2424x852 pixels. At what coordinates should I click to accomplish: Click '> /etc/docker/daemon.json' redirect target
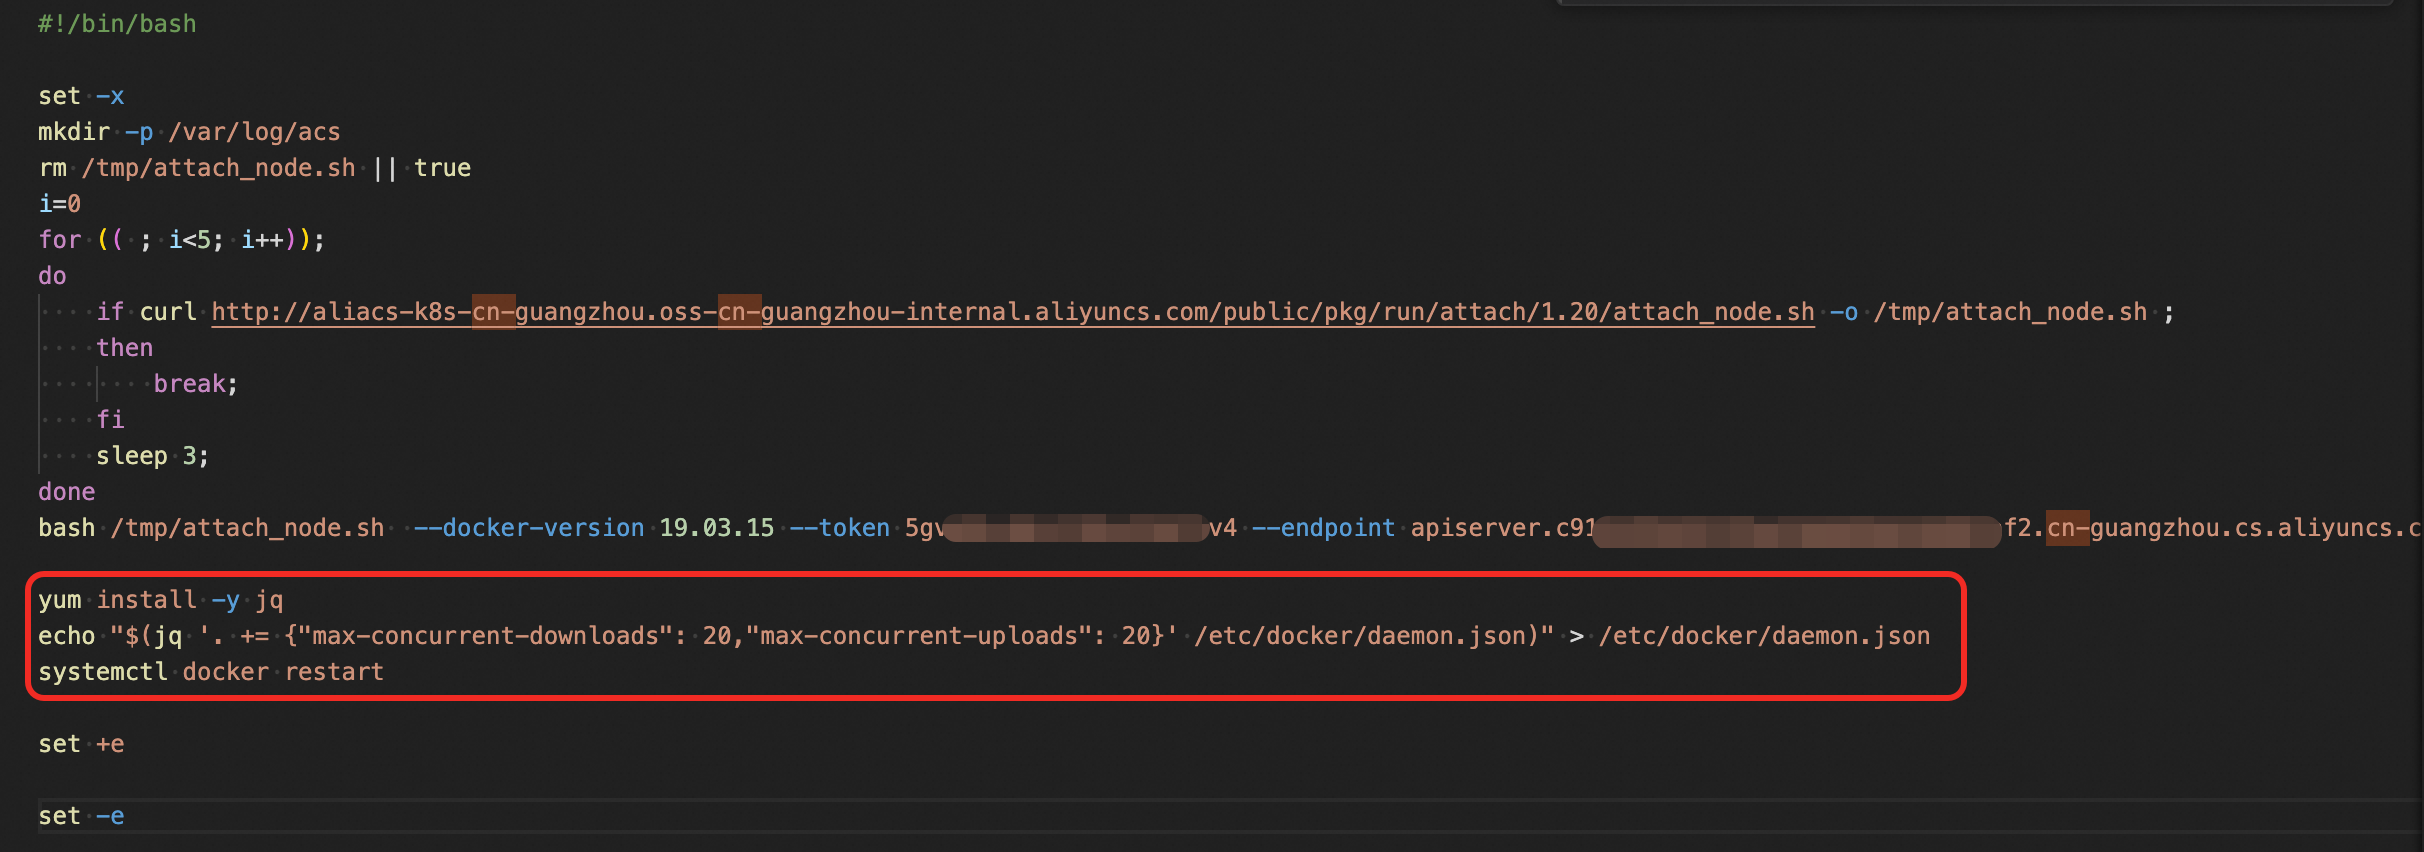pyautogui.click(x=1750, y=636)
